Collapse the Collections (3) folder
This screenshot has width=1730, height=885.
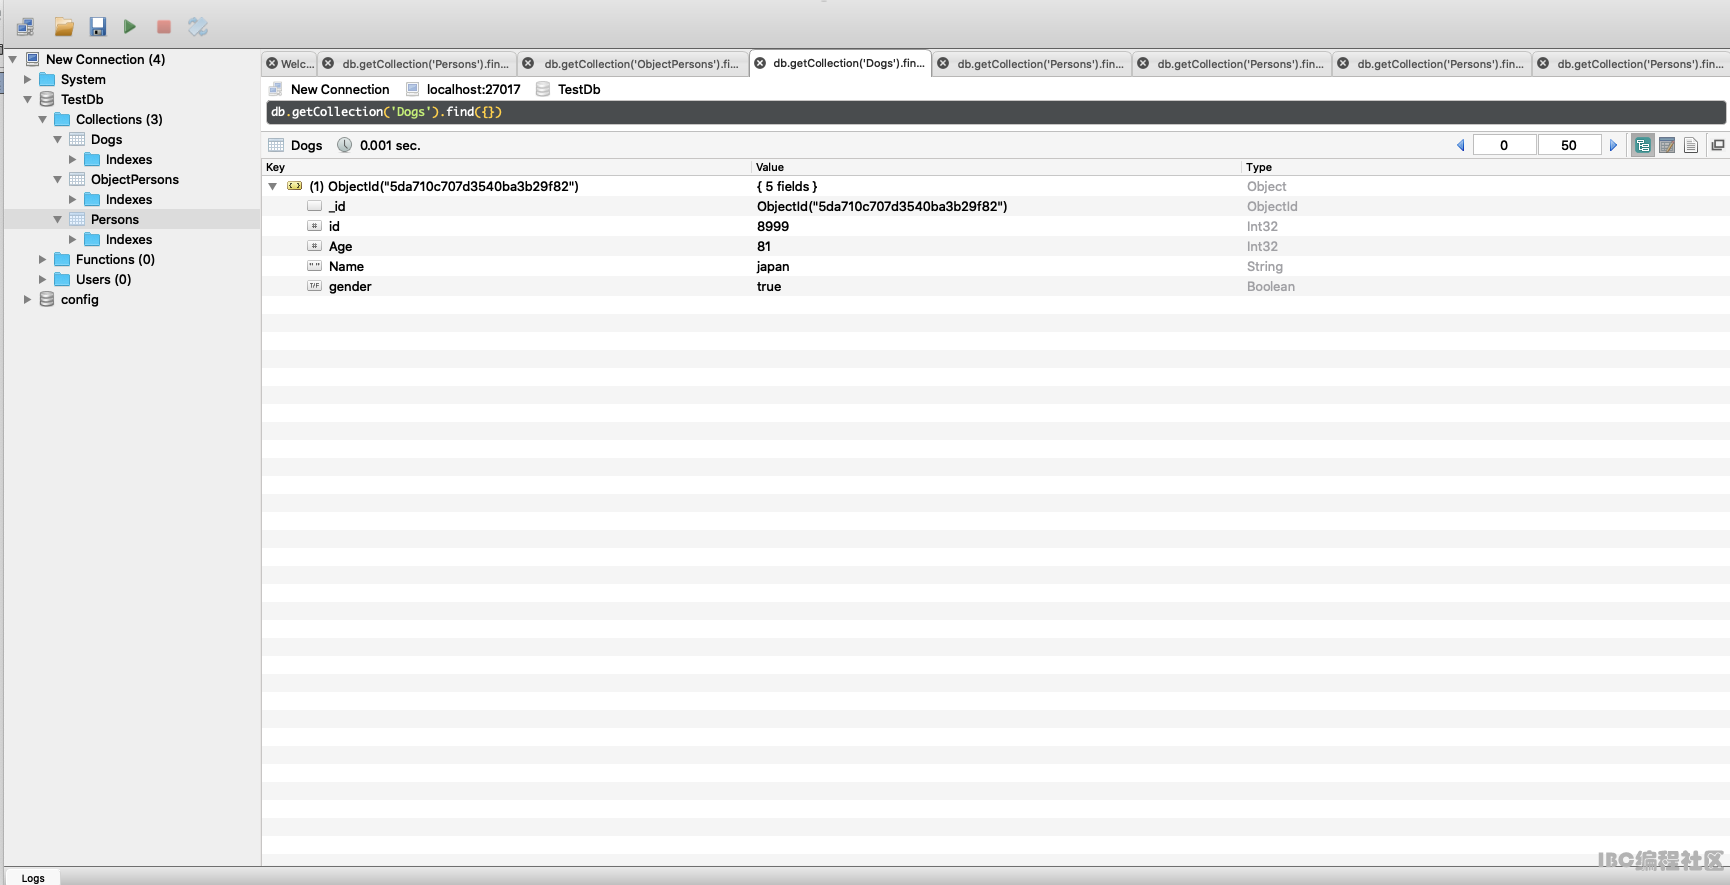tap(43, 119)
